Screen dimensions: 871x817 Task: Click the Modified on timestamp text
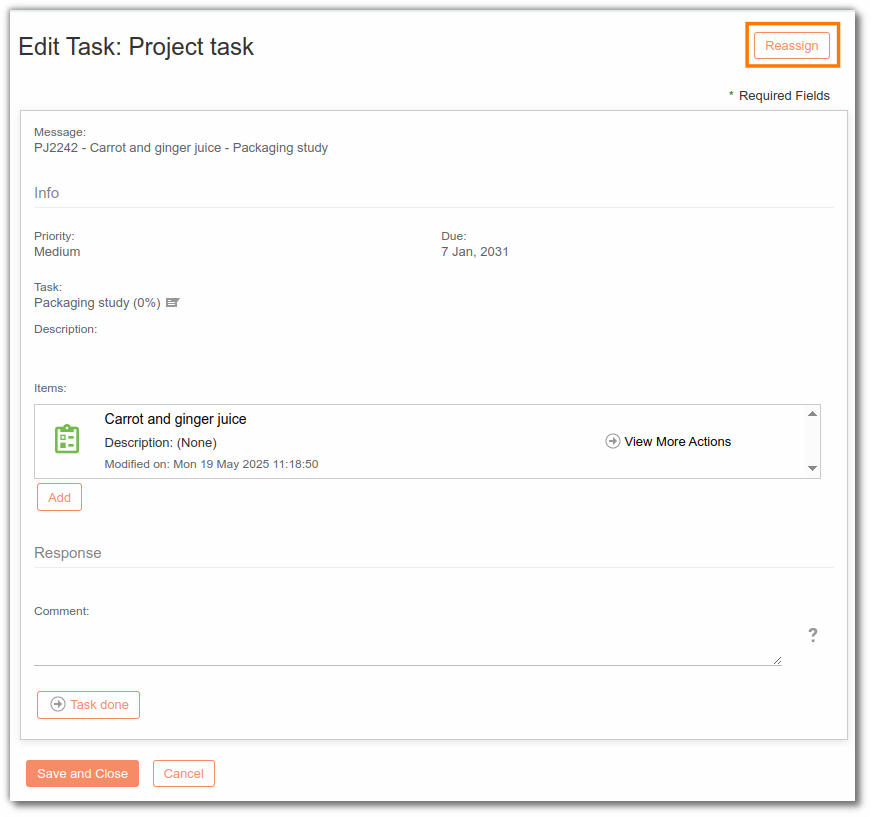212,464
